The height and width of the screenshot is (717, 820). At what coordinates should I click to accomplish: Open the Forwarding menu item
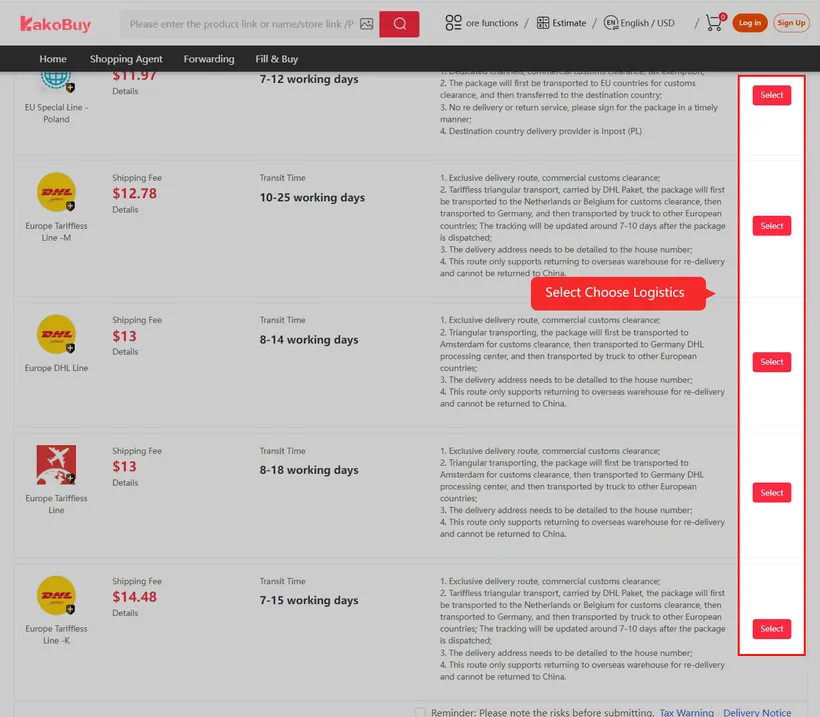coord(209,59)
